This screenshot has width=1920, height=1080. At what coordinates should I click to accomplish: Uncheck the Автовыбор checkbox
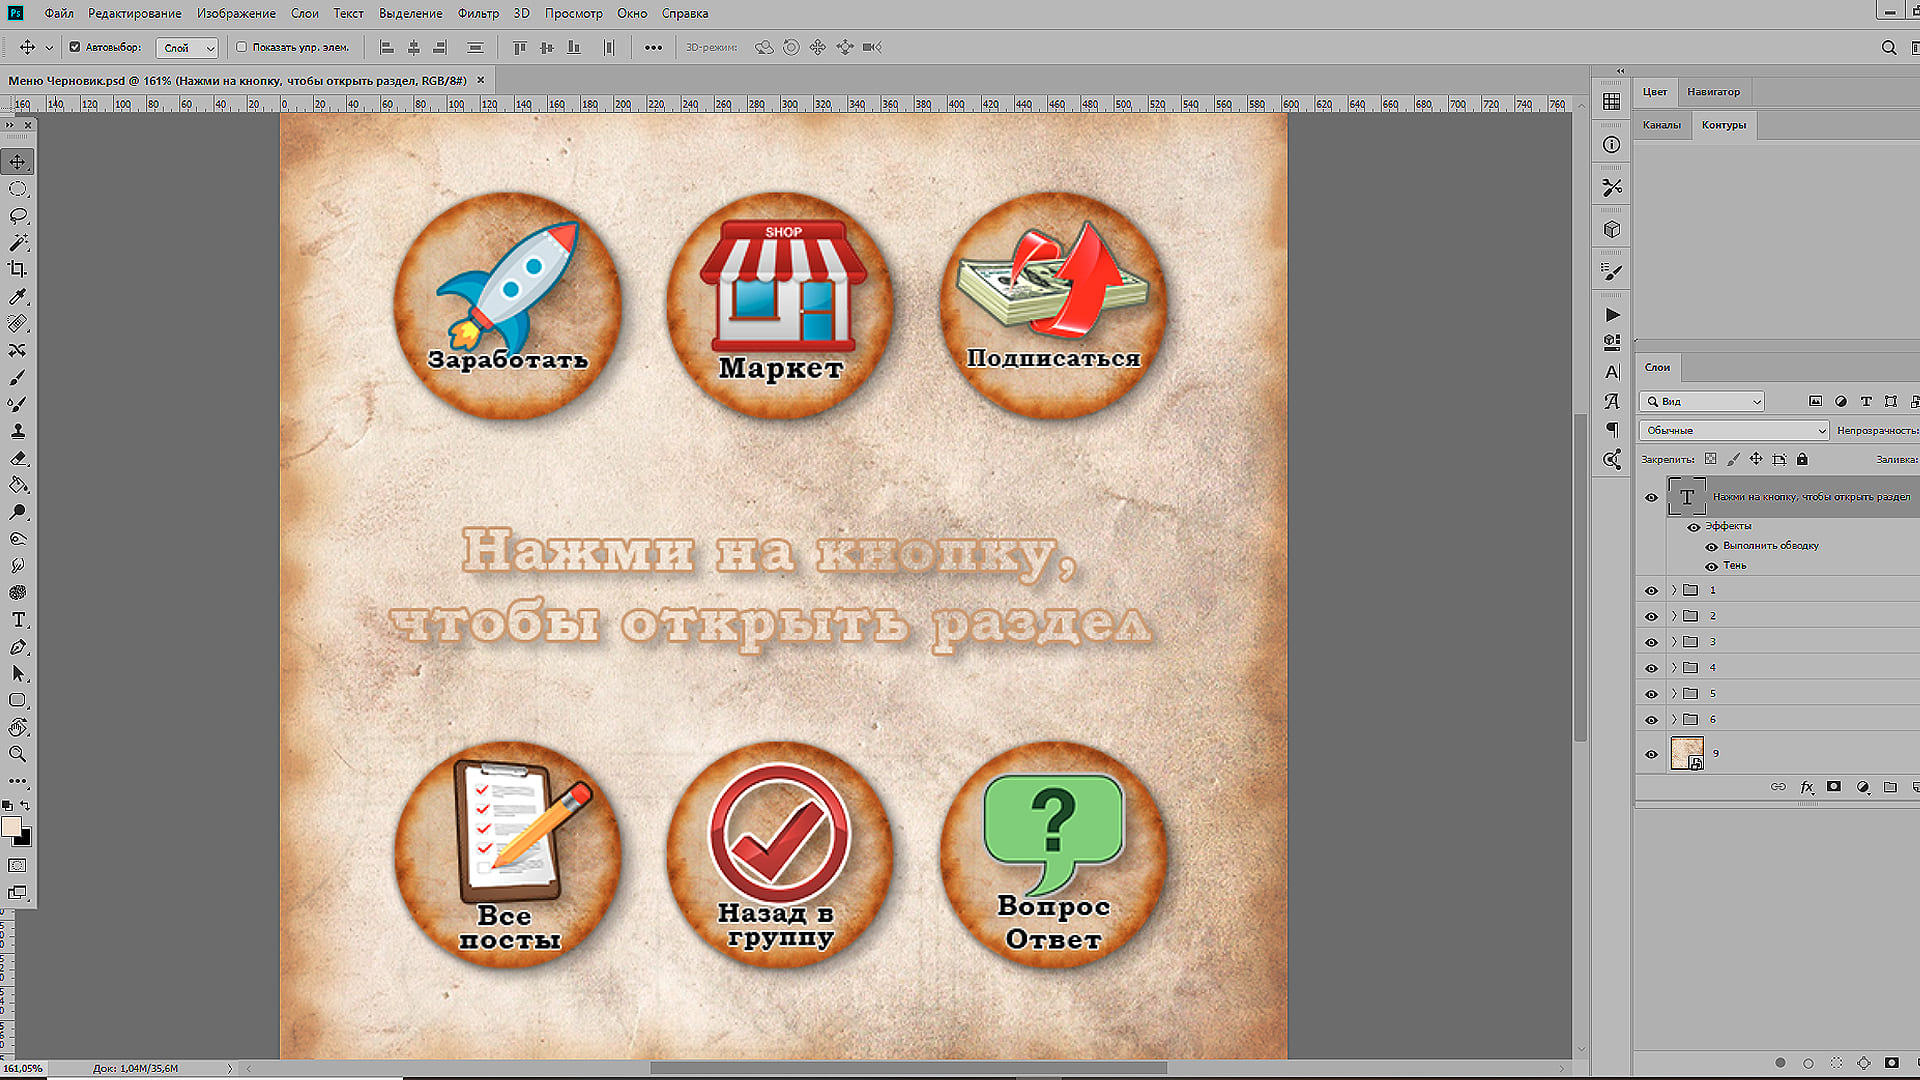pyautogui.click(x=75, y=47)
